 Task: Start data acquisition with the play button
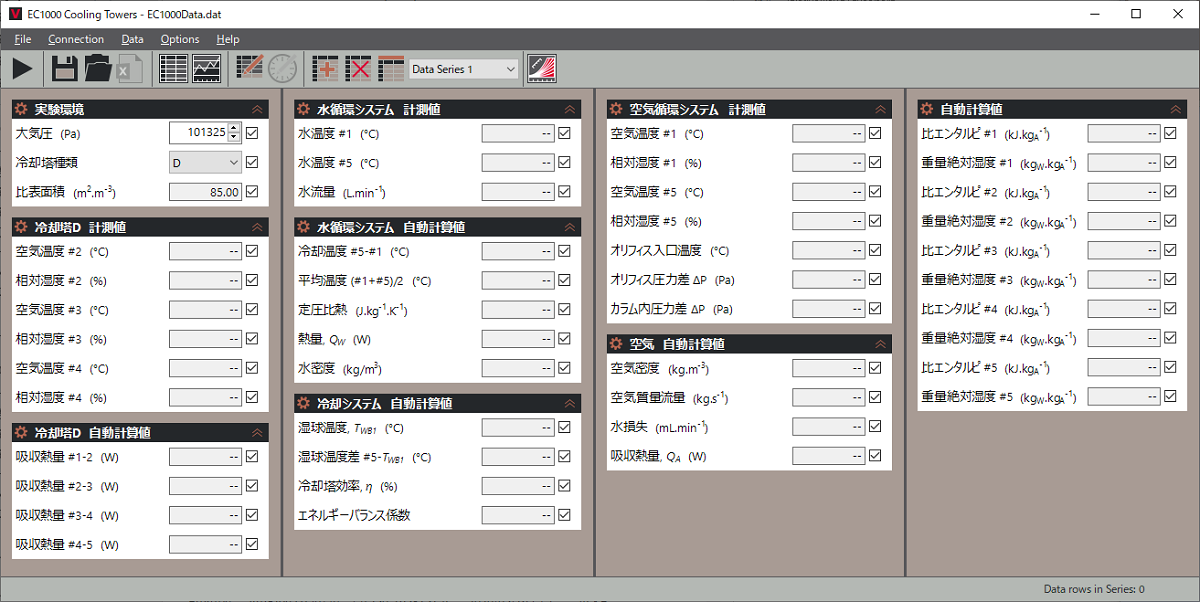22,69
